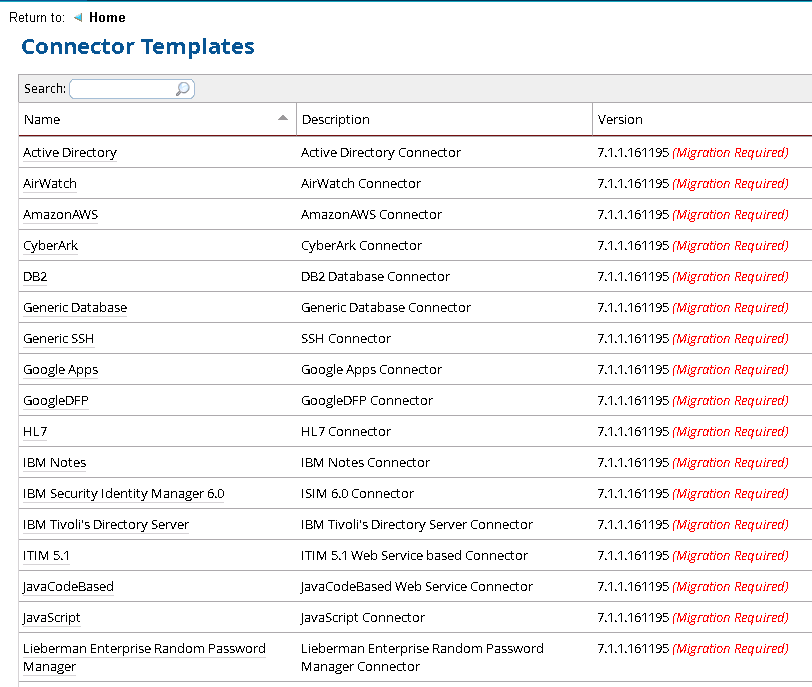Open the Generic Database template
Screen dimensions: 812x687
coord(75,308)
